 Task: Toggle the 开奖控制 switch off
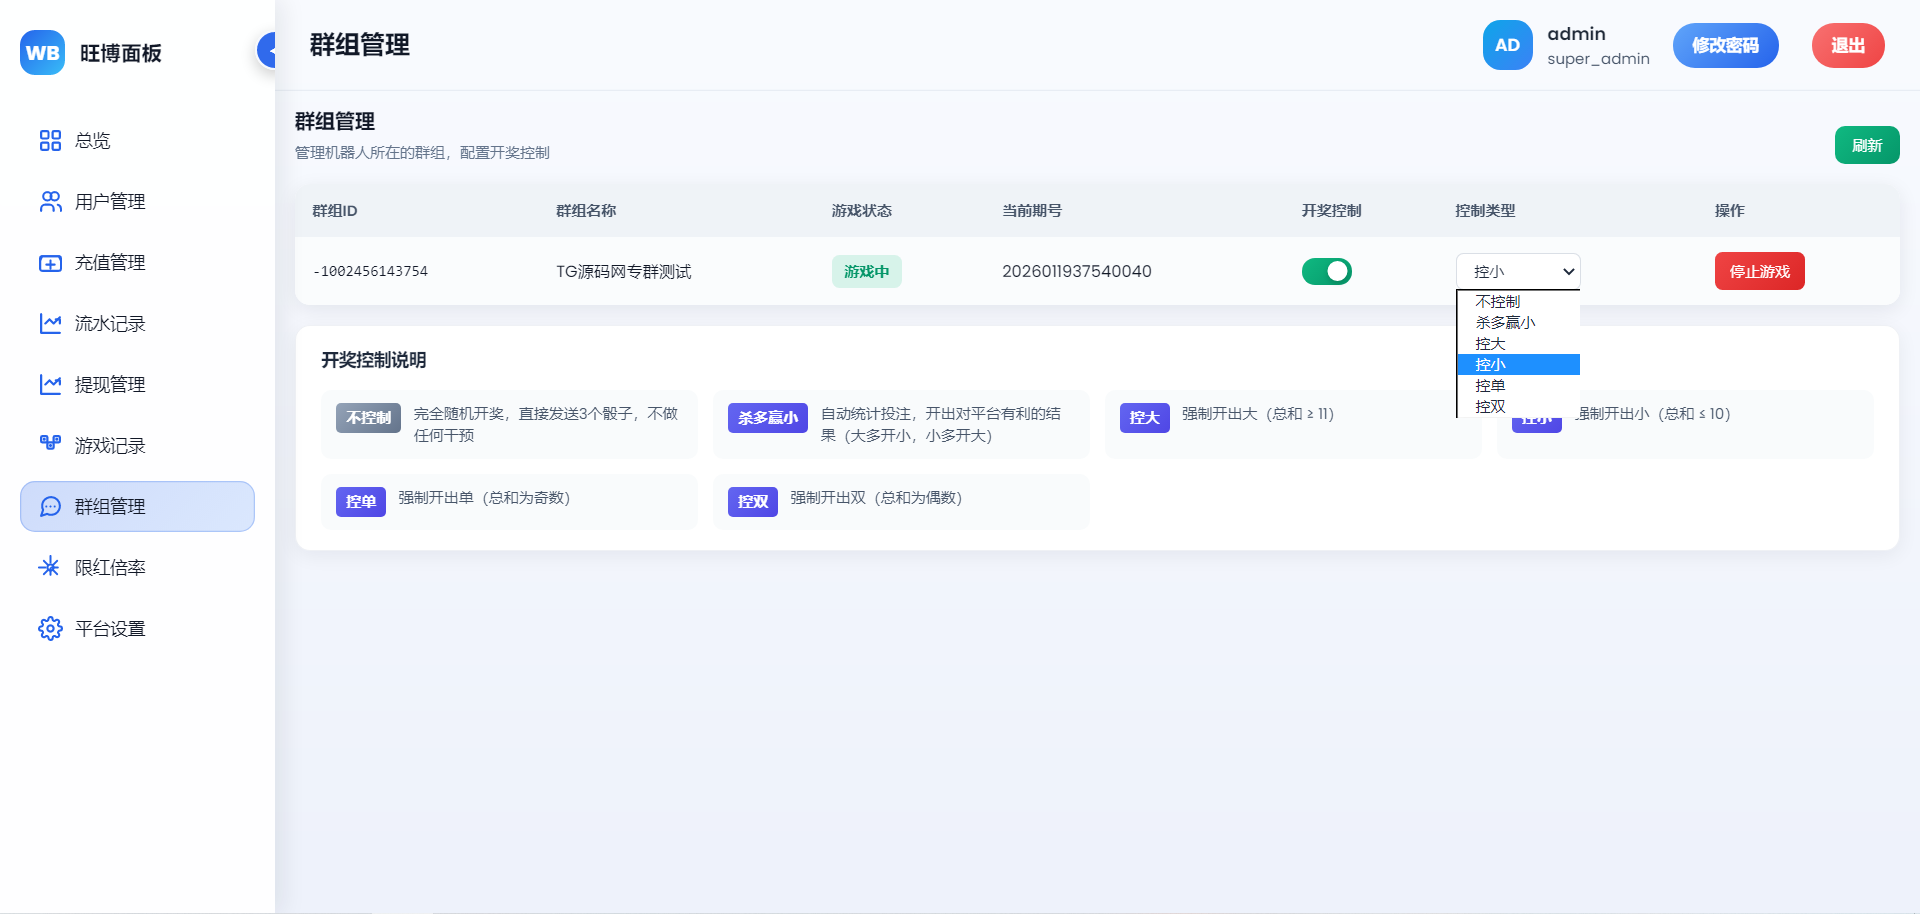pos(1326,271)
